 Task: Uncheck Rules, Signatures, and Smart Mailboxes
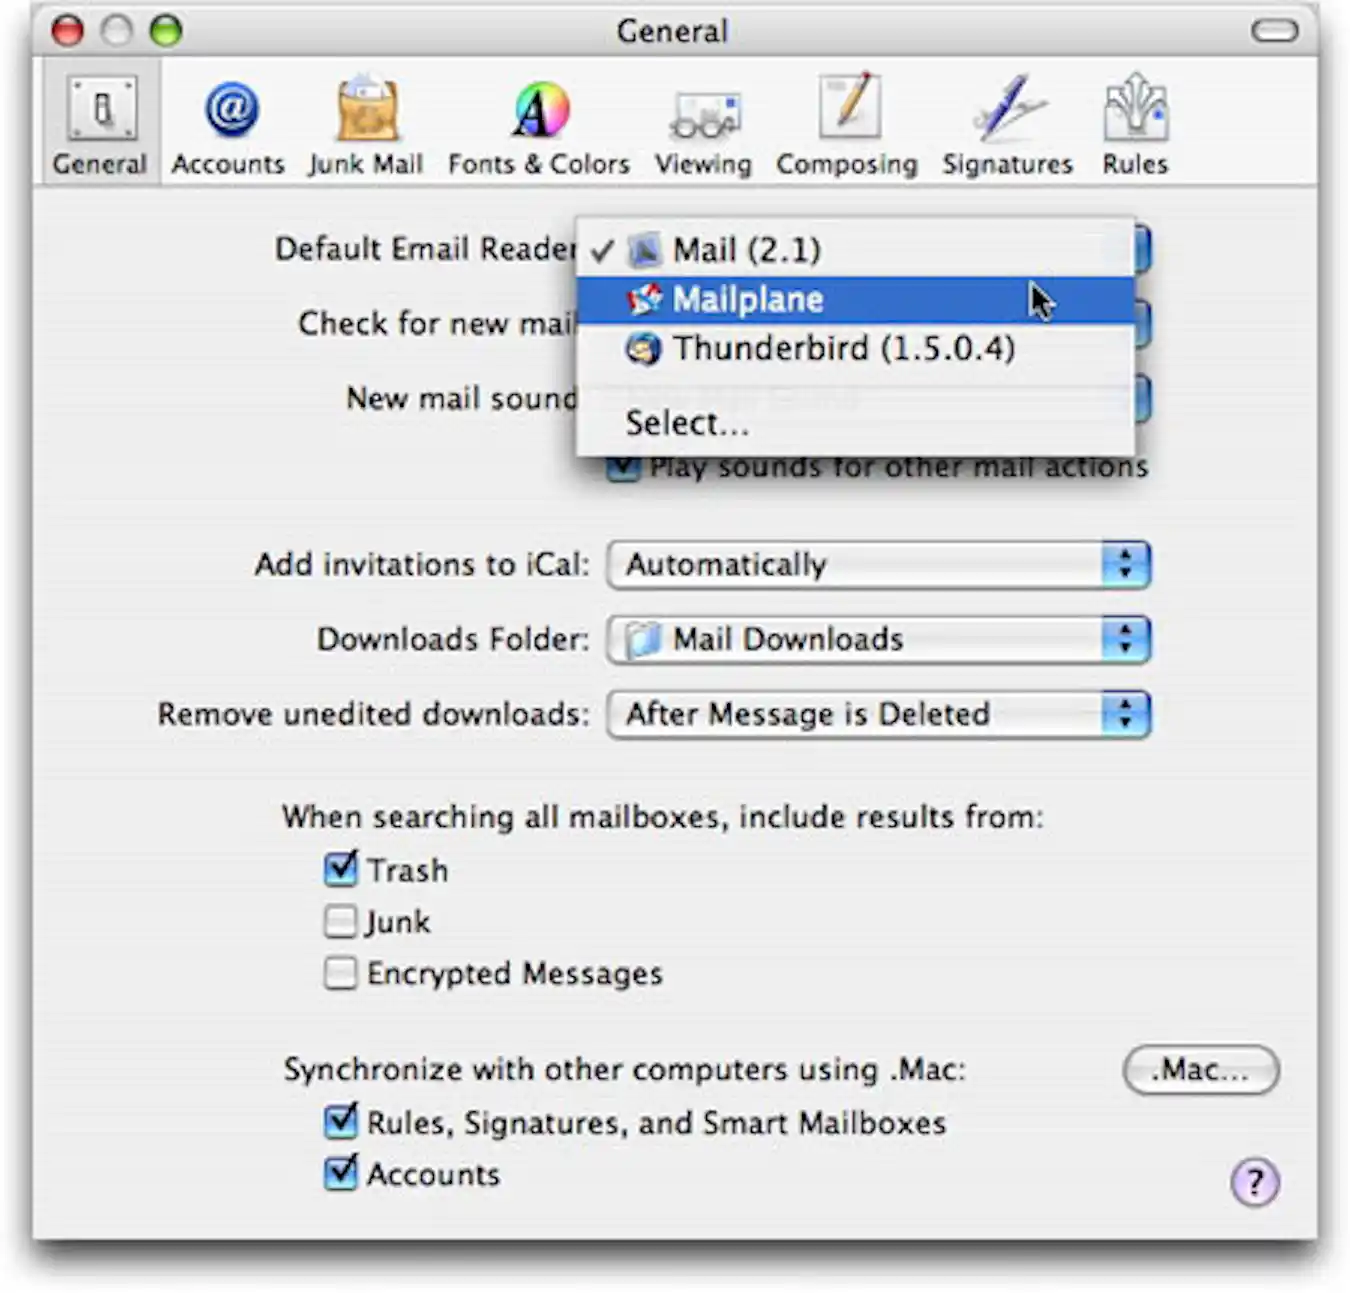[341, 1123]
